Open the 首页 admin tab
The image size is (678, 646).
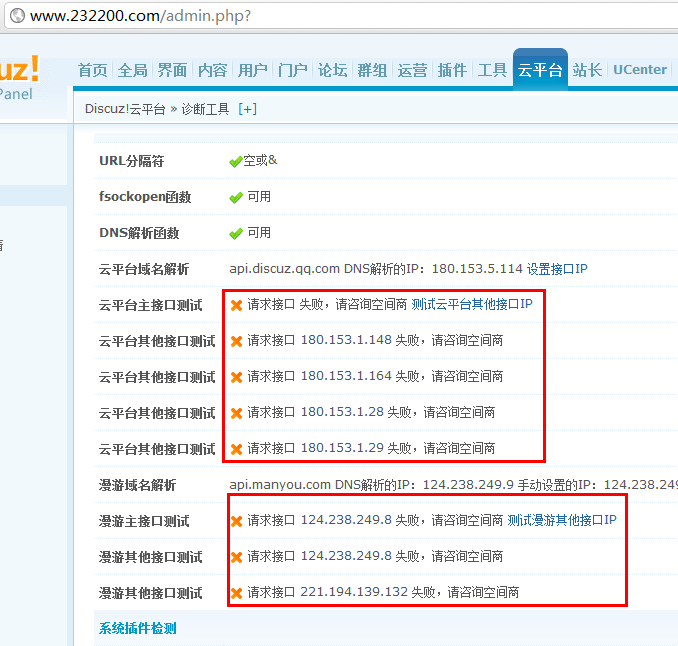point(93,70)
